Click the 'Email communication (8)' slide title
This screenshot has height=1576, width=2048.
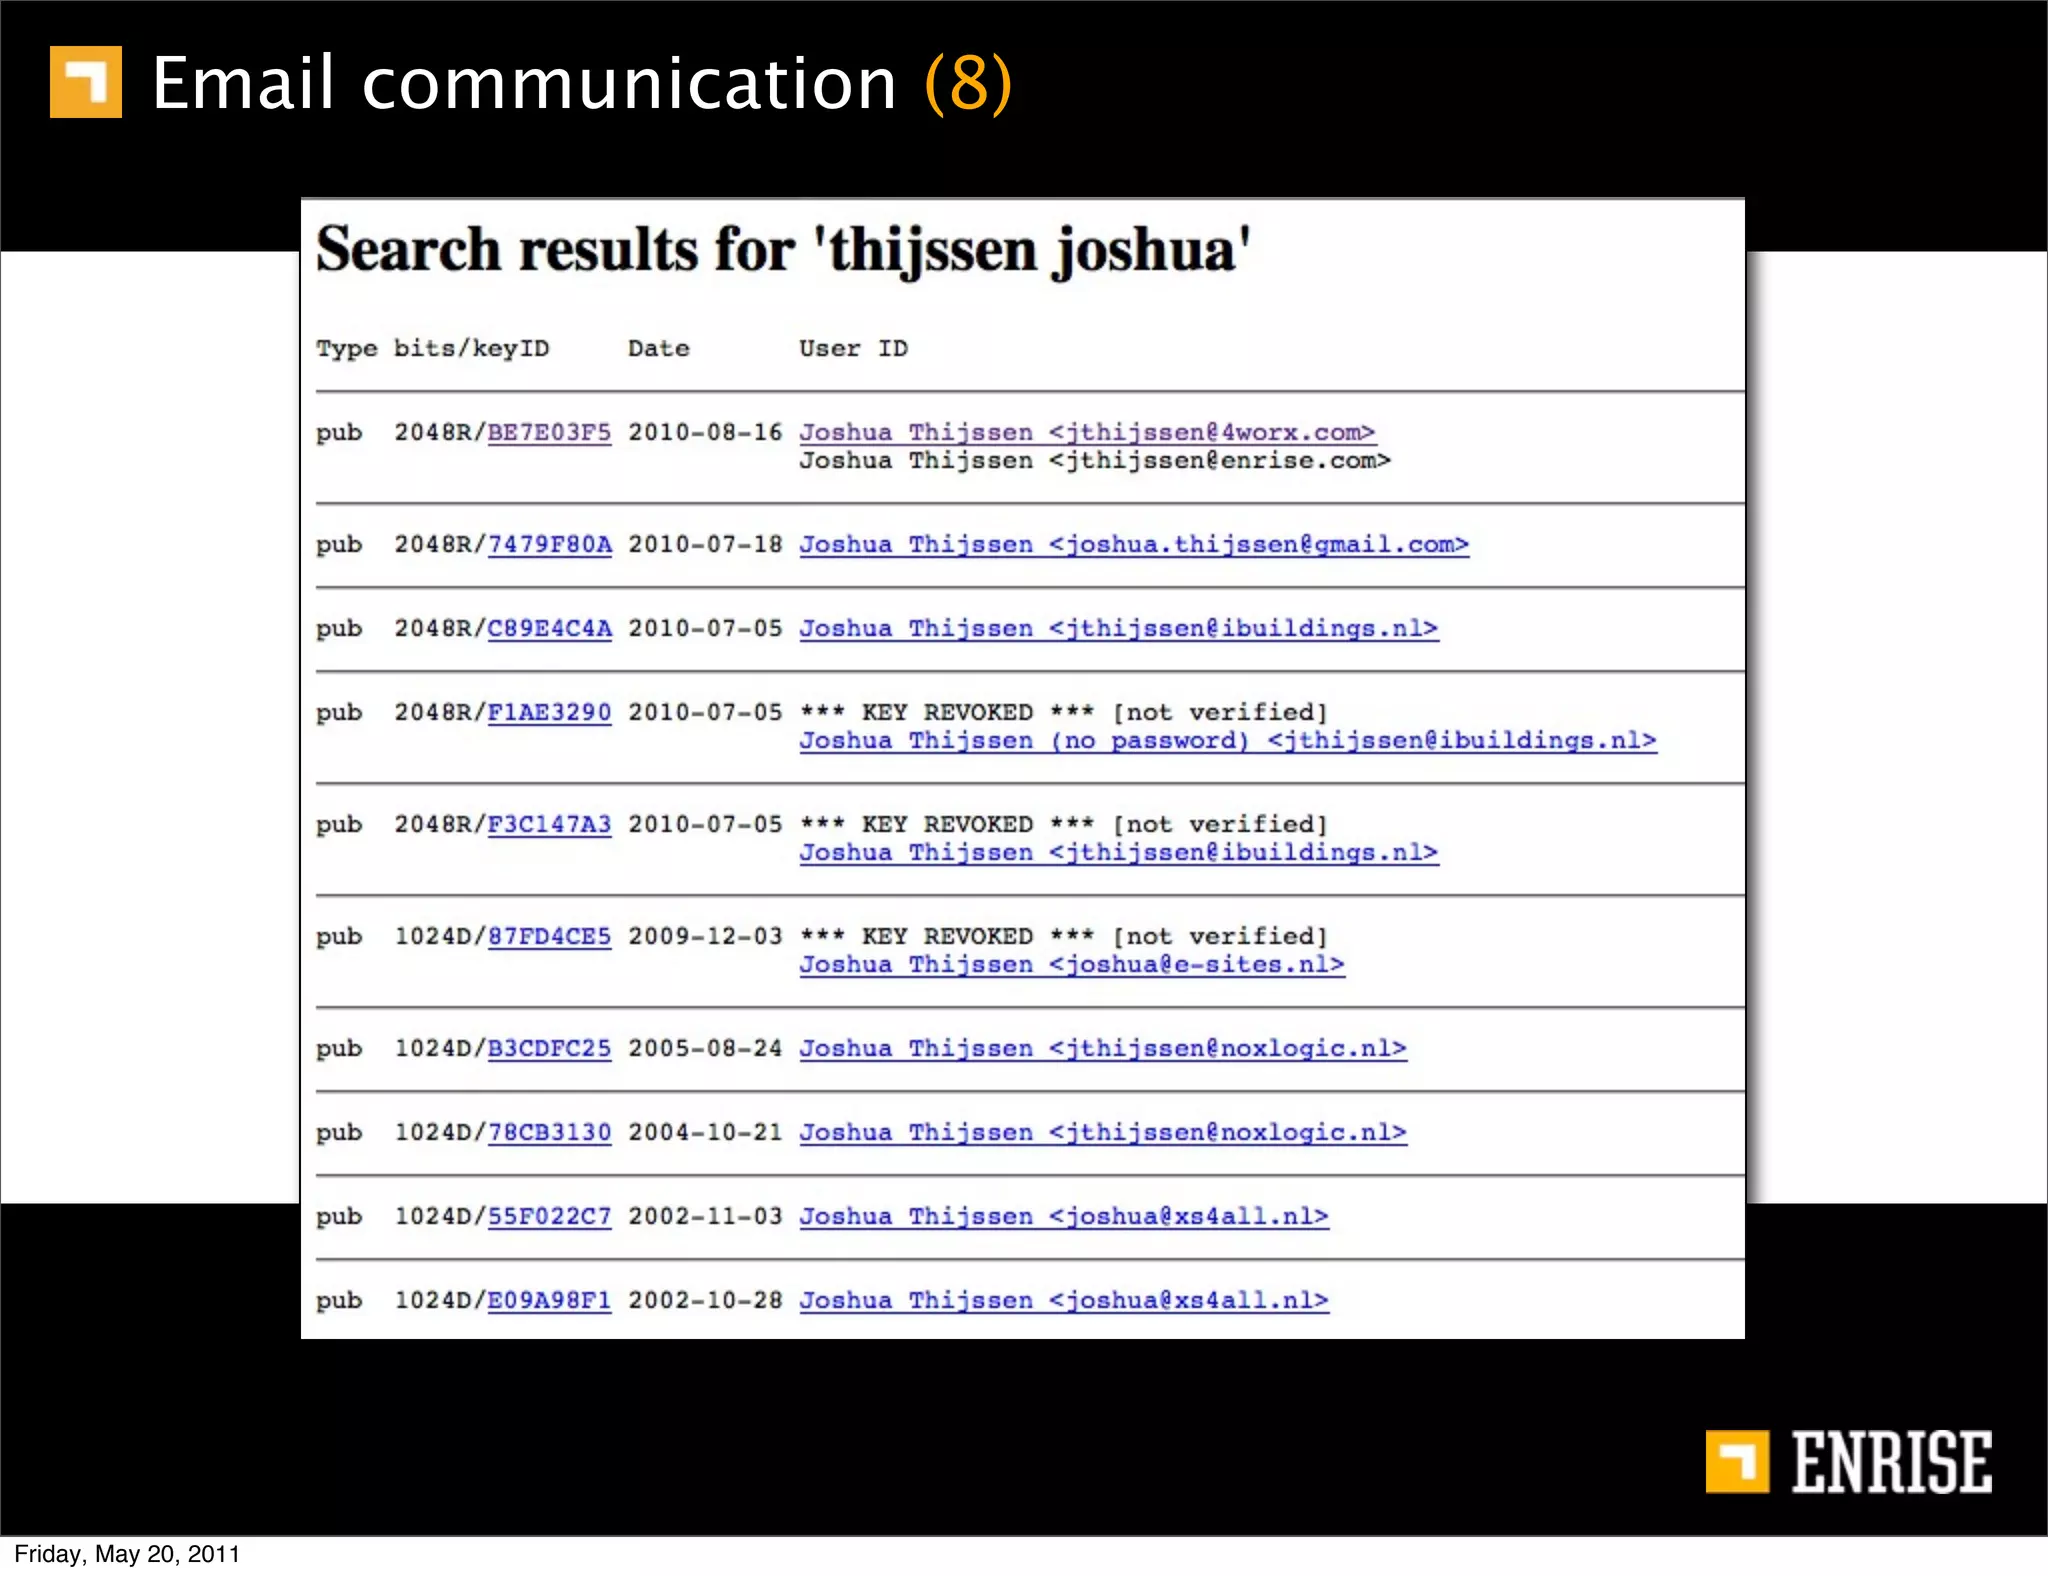pyautogui.click(x=583, y=83)
